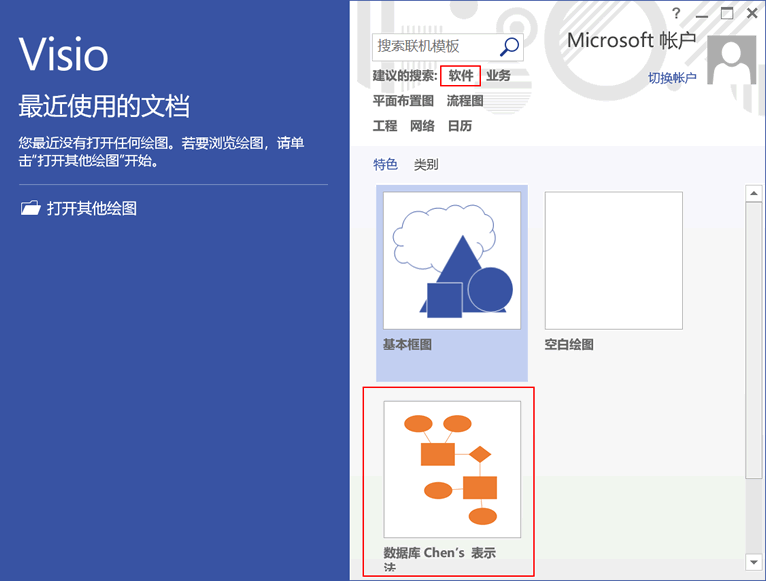Viewport: 766px width, 581px height.
Task: Click the Microsoft 帐户 heading
Action: [632, 41]
